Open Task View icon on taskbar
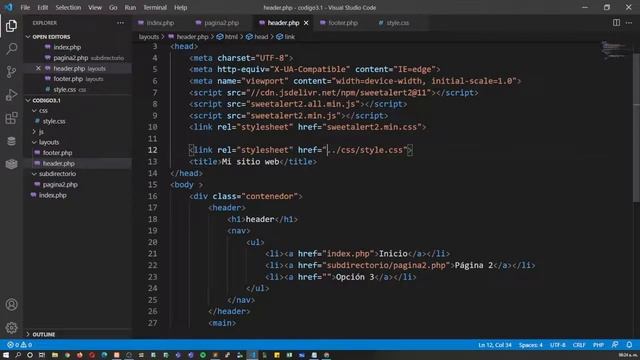Screen dimensions: 640x360 pos(42,355)
